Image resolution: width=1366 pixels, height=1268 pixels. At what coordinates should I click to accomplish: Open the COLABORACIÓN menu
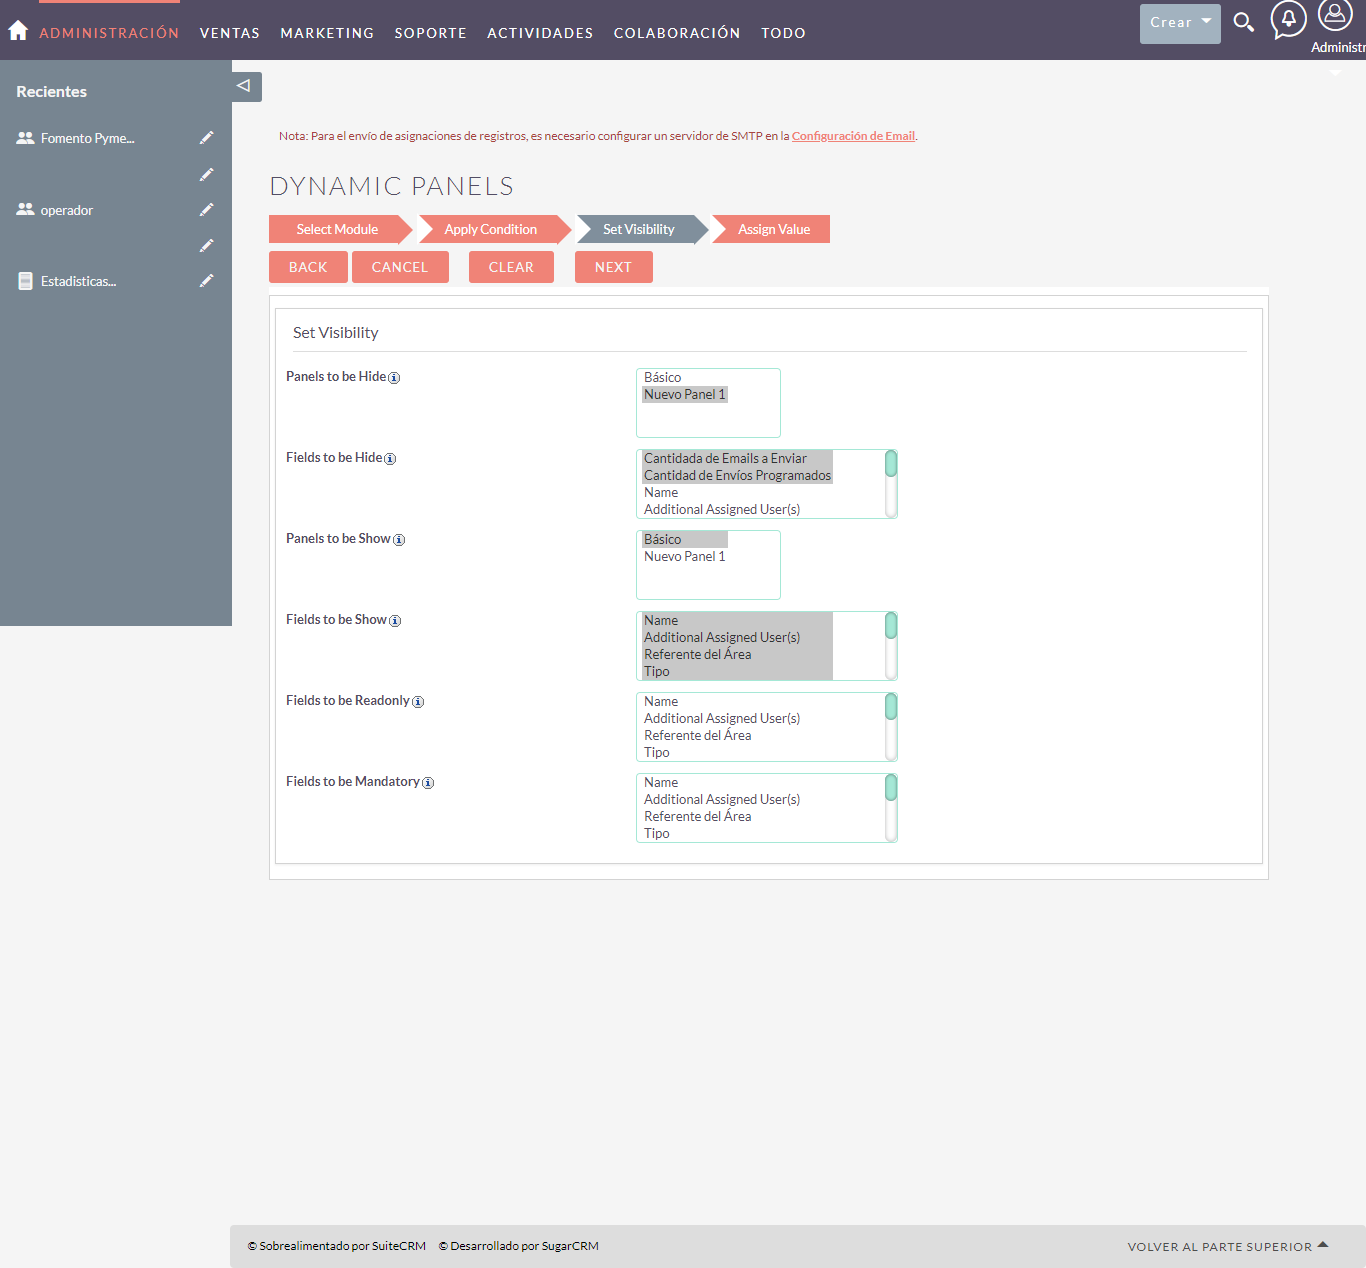click(x=677, y=33)
